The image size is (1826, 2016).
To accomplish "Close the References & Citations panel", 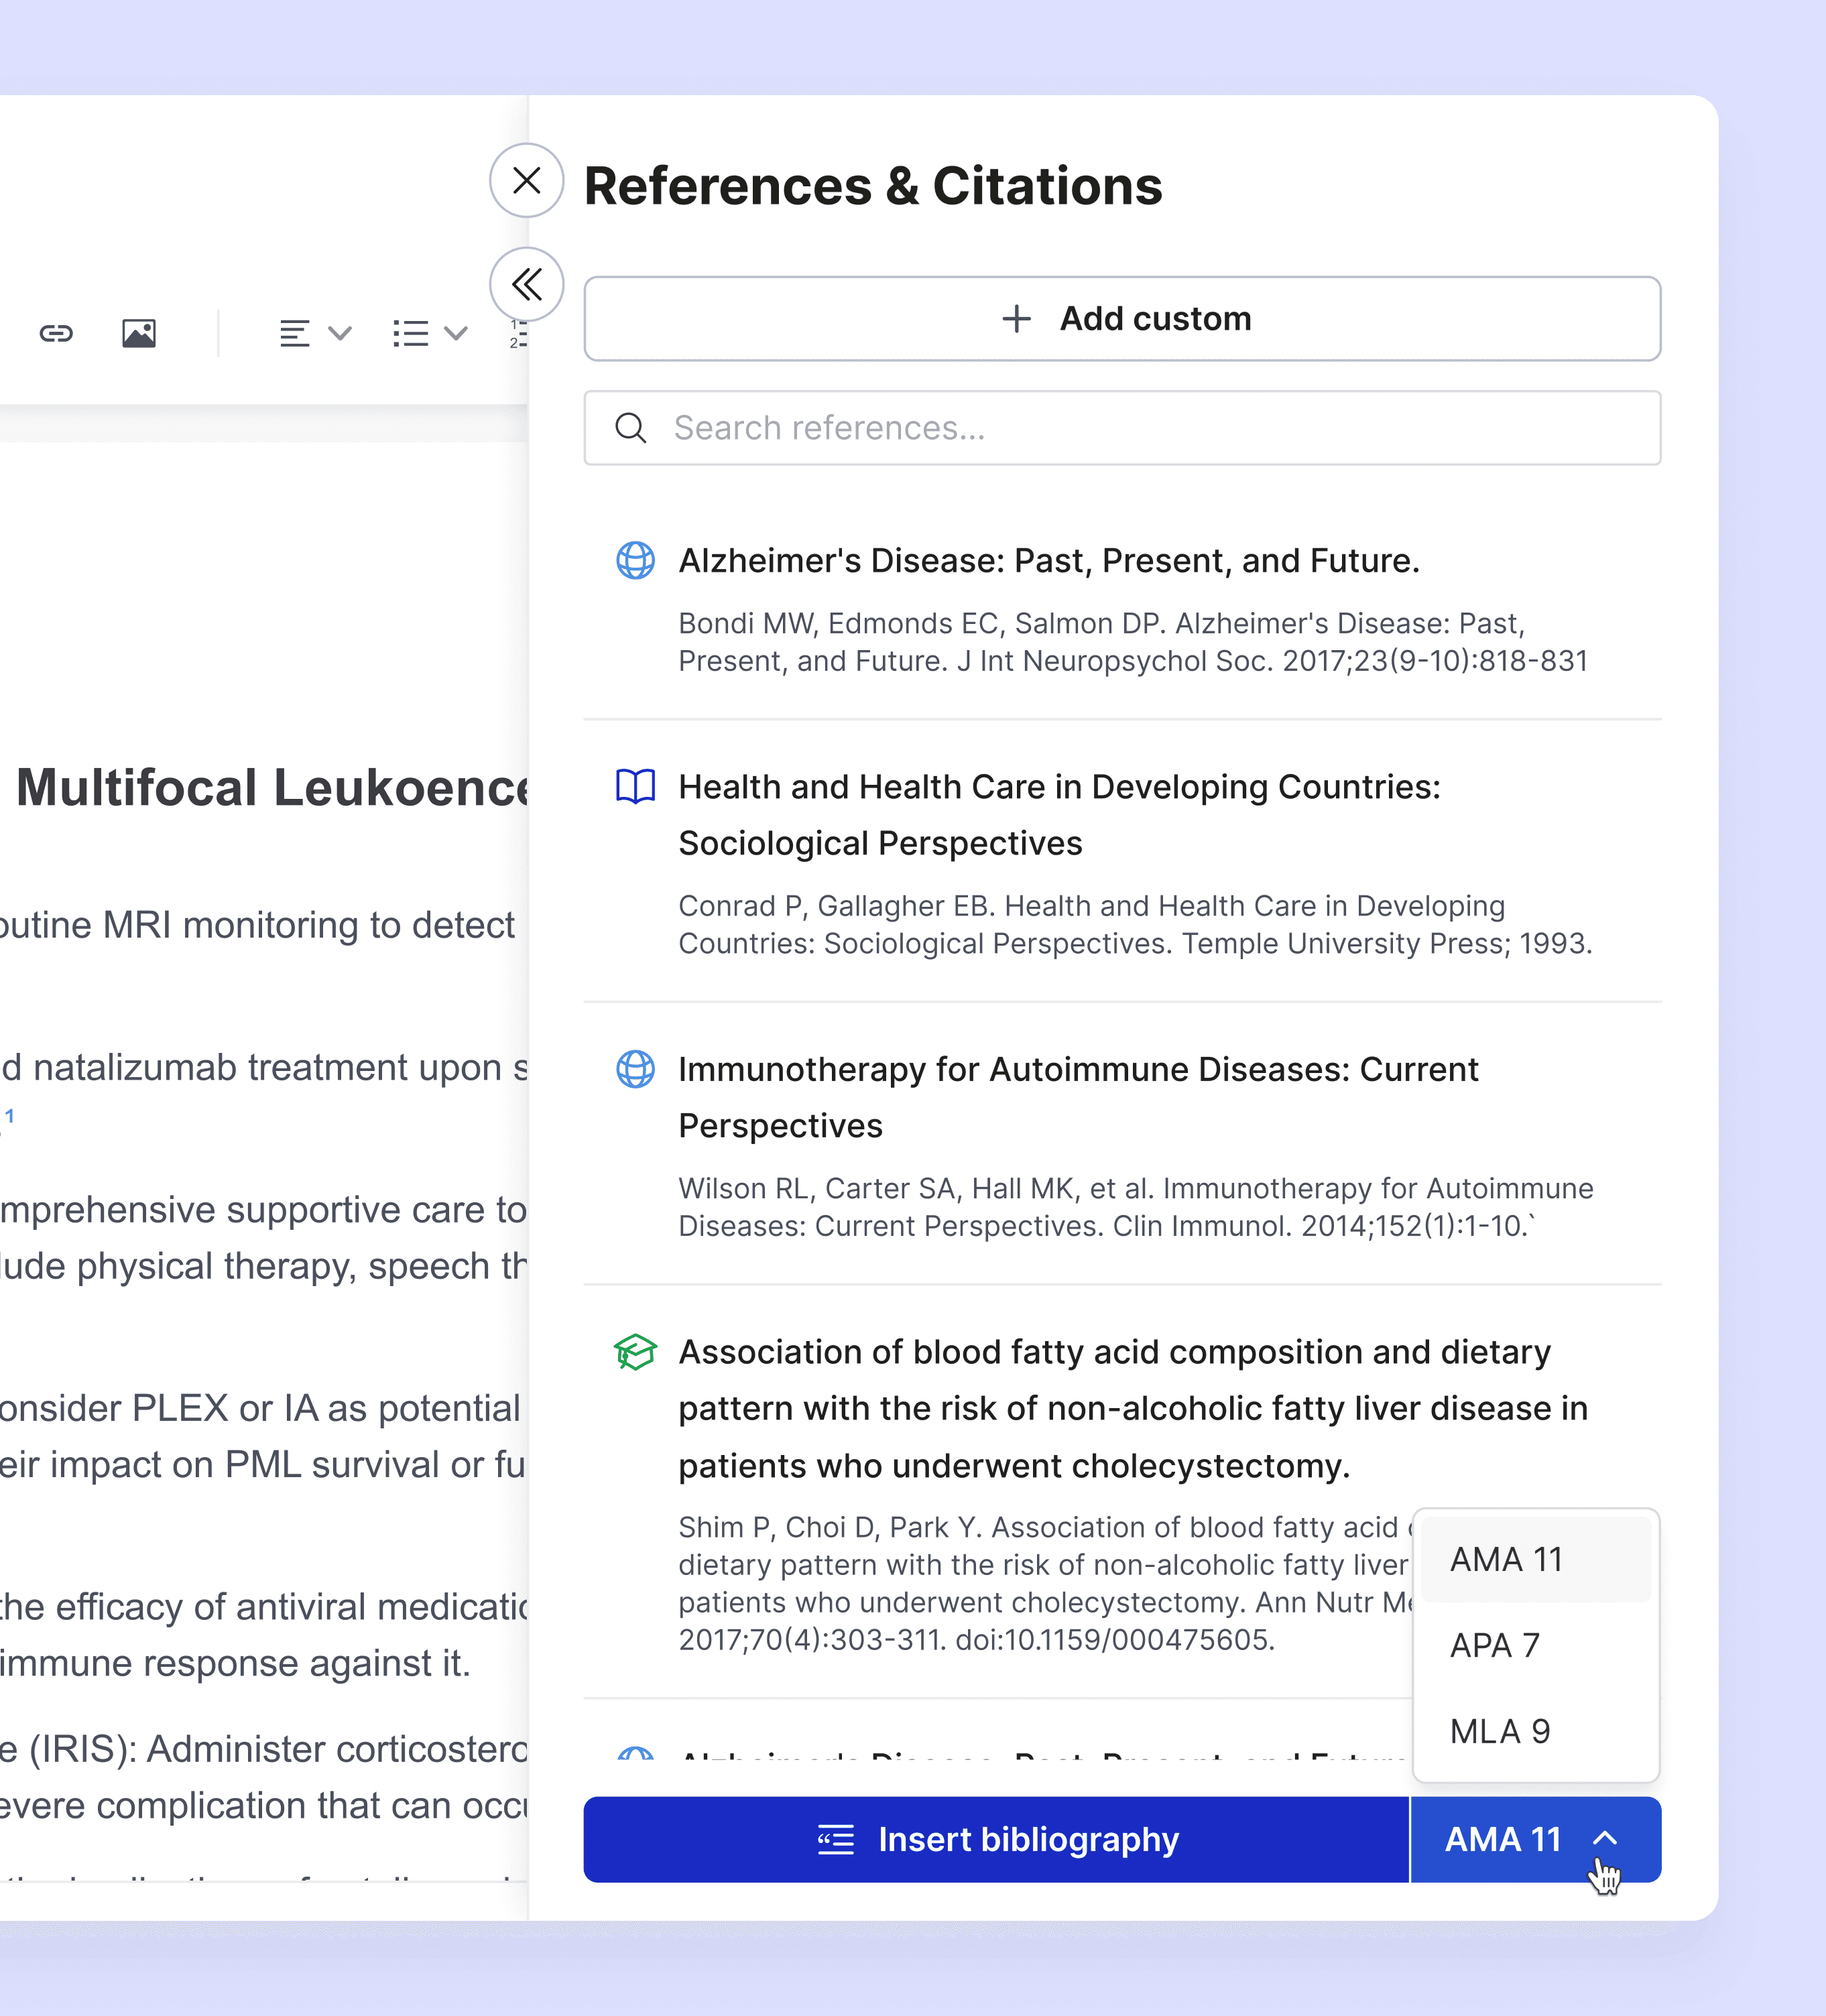I will coord(526,181).
